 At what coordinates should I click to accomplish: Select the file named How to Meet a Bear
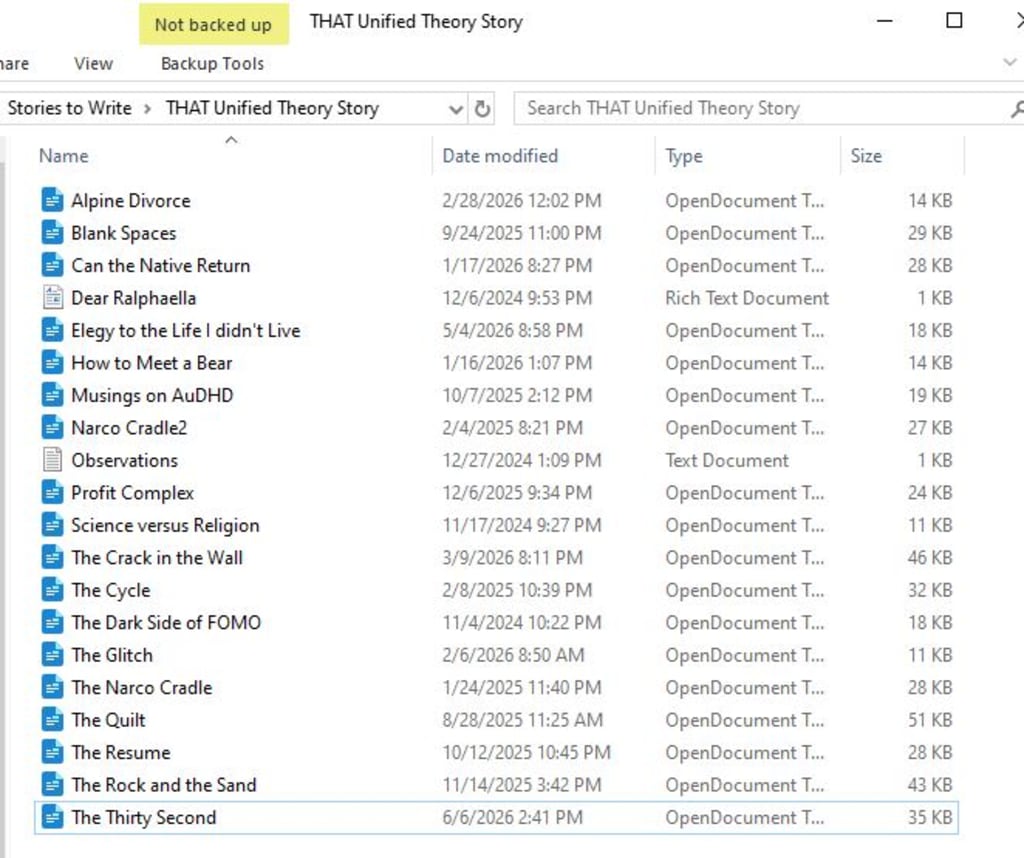click(152, 363)
